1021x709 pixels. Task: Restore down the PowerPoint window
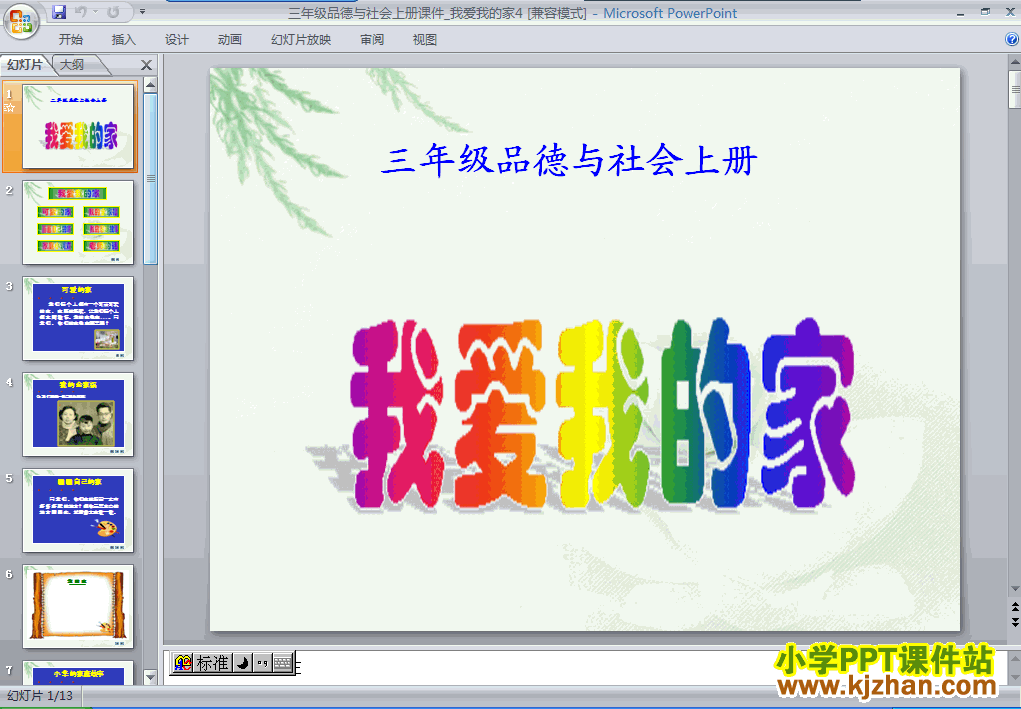point(985,12)
